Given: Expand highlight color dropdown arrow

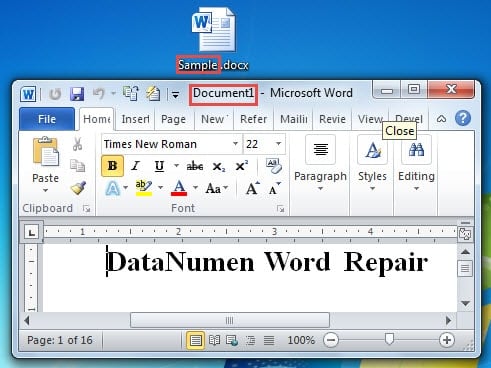Looking at the screenshot, I should coord(160,188).
